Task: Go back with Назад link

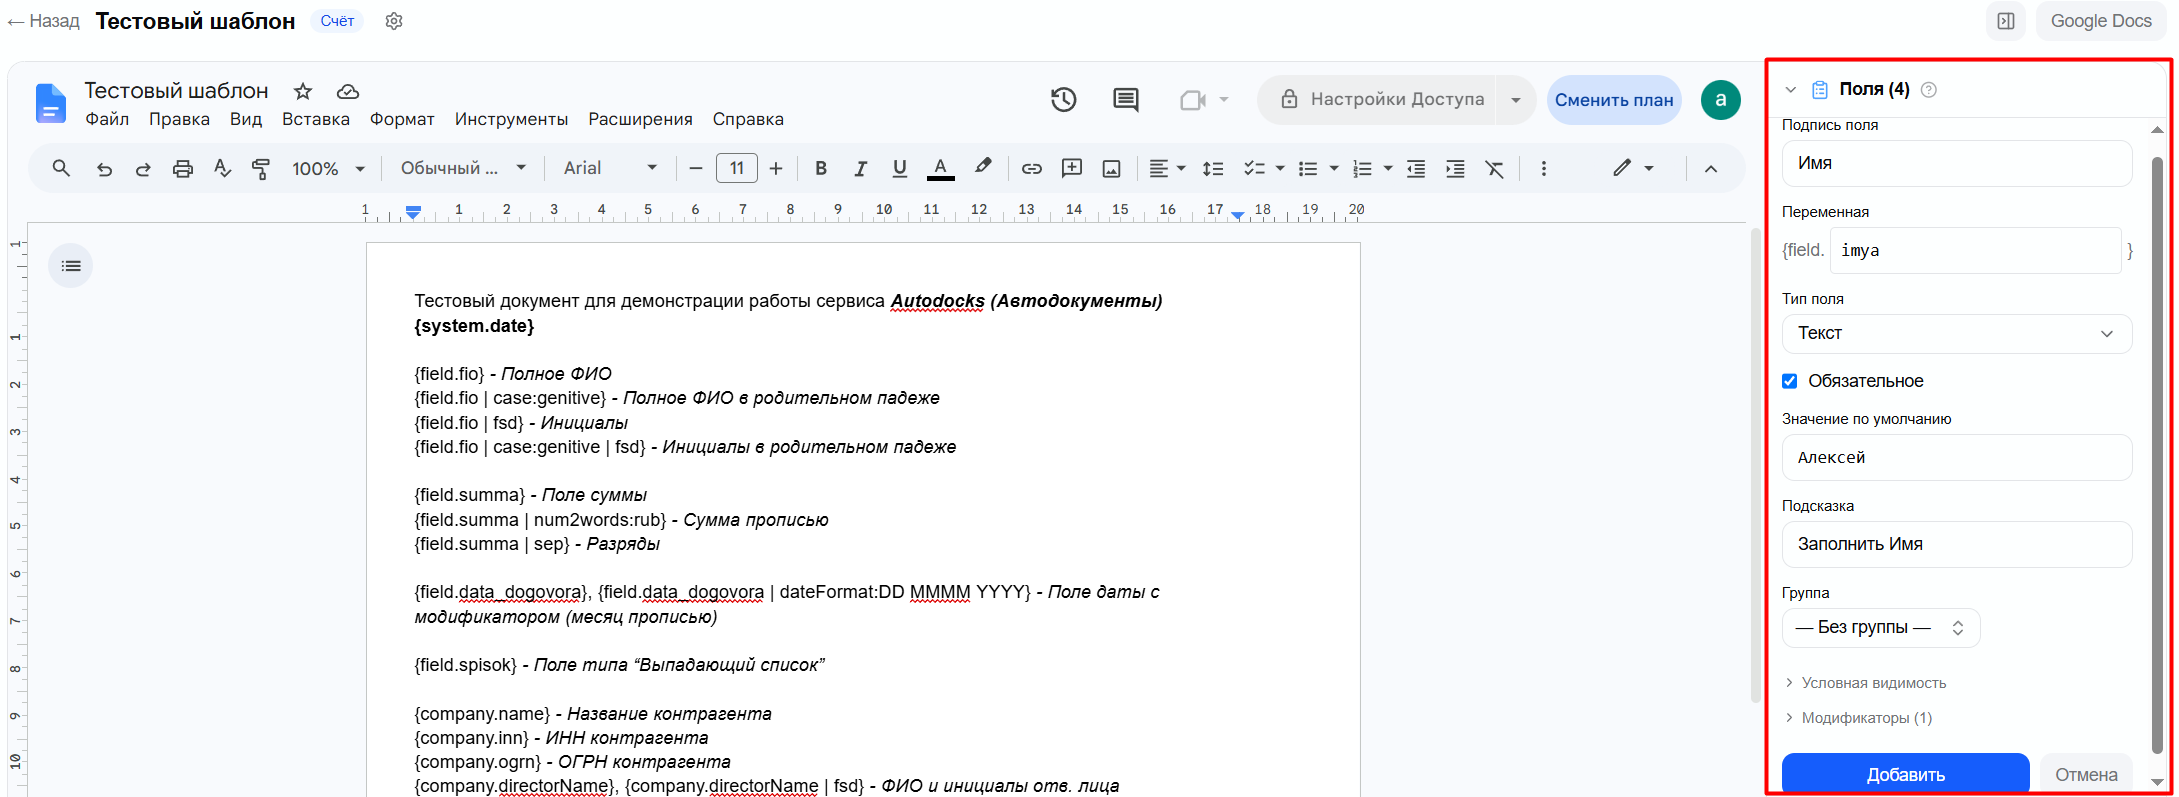Action: 44,21
